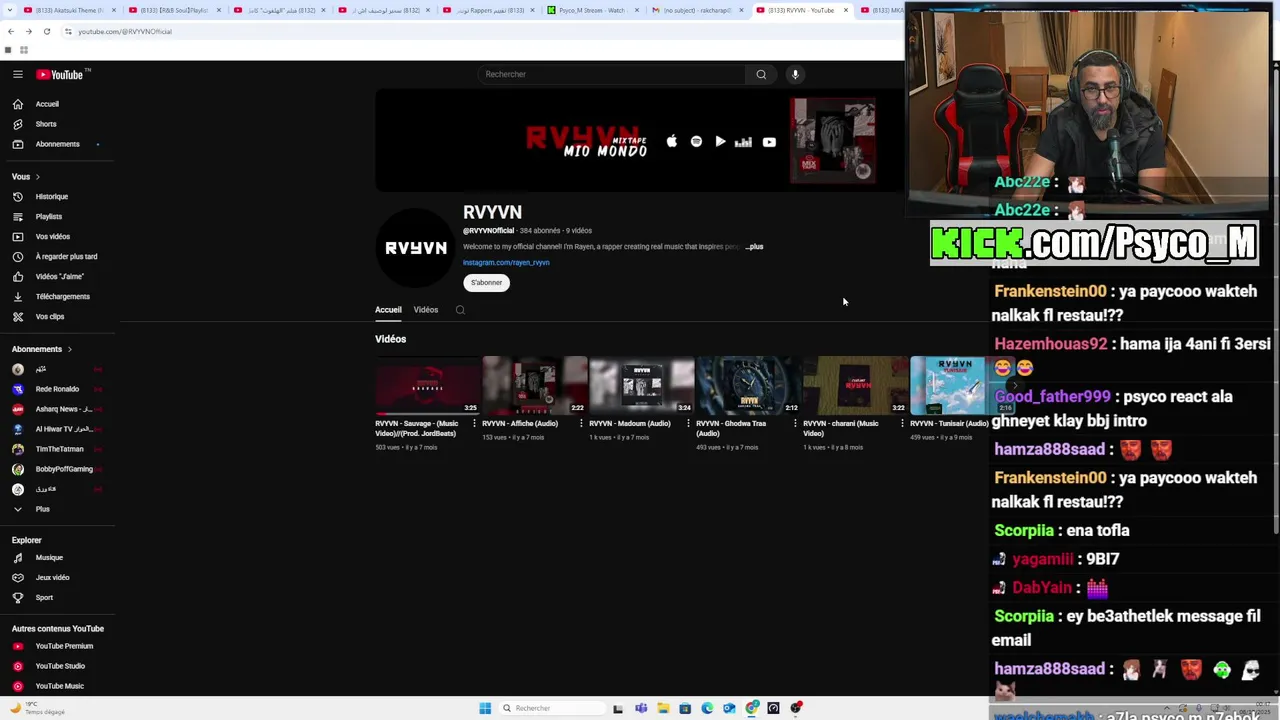Open the weather widget on taskbar

click(x=38, y=708)
